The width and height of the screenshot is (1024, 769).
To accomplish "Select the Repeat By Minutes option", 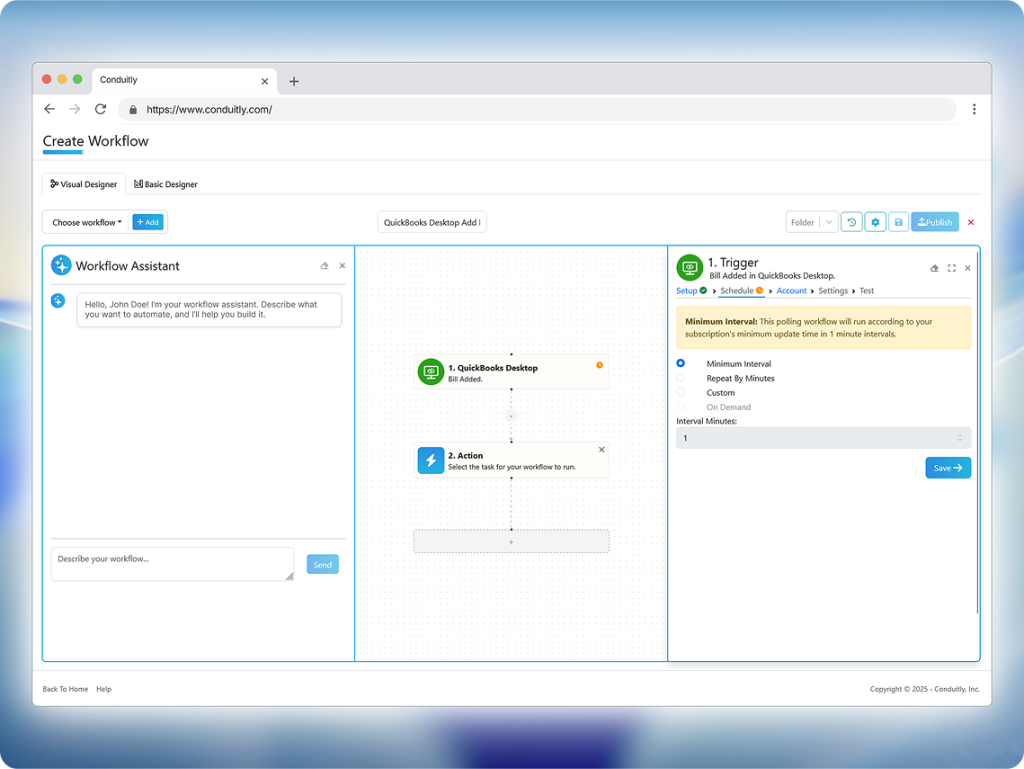I will (x=681, y=378).
